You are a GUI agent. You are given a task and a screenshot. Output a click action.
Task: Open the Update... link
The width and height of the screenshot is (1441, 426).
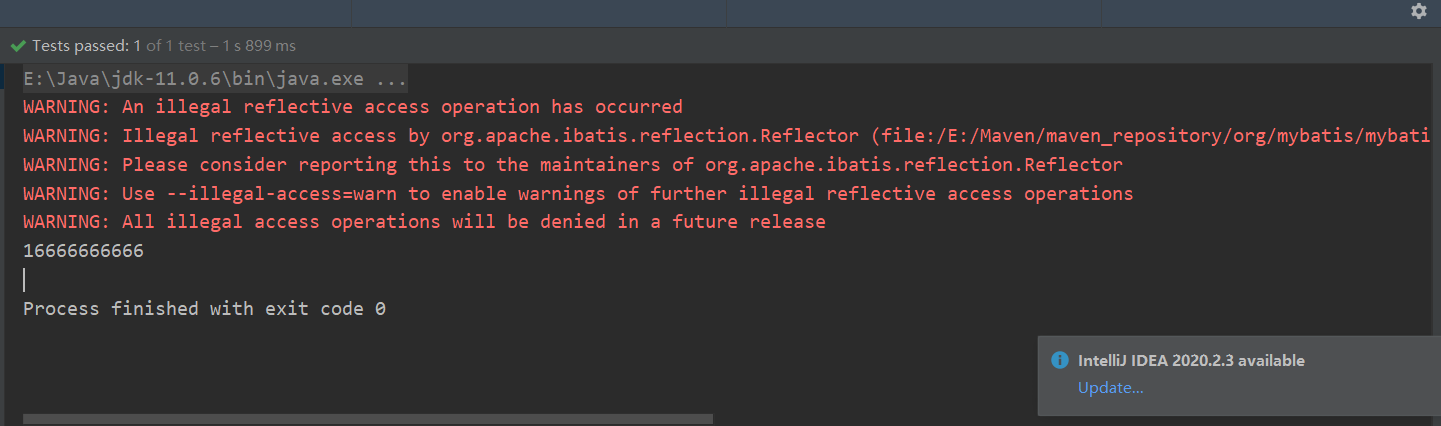tap(1111, 388)
